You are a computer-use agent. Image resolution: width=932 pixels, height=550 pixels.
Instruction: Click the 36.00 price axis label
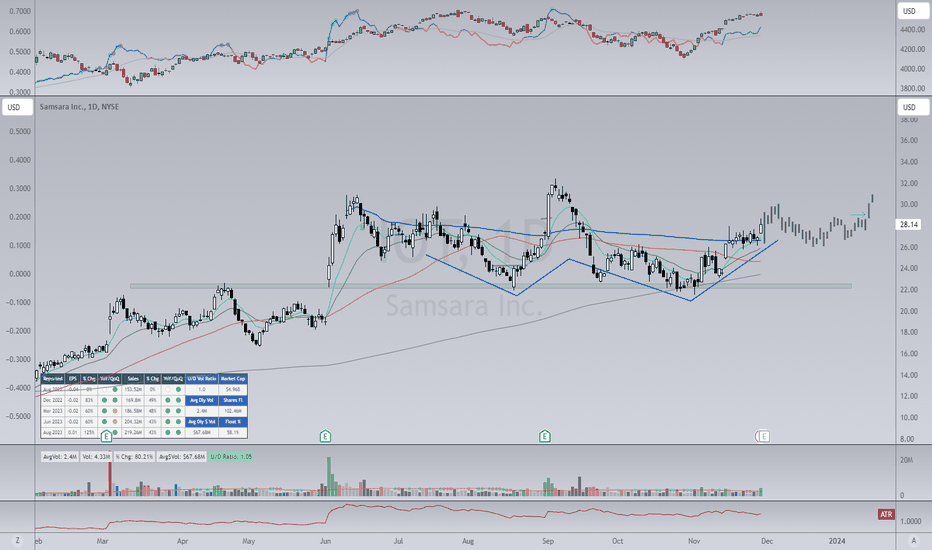coord(908,141)
